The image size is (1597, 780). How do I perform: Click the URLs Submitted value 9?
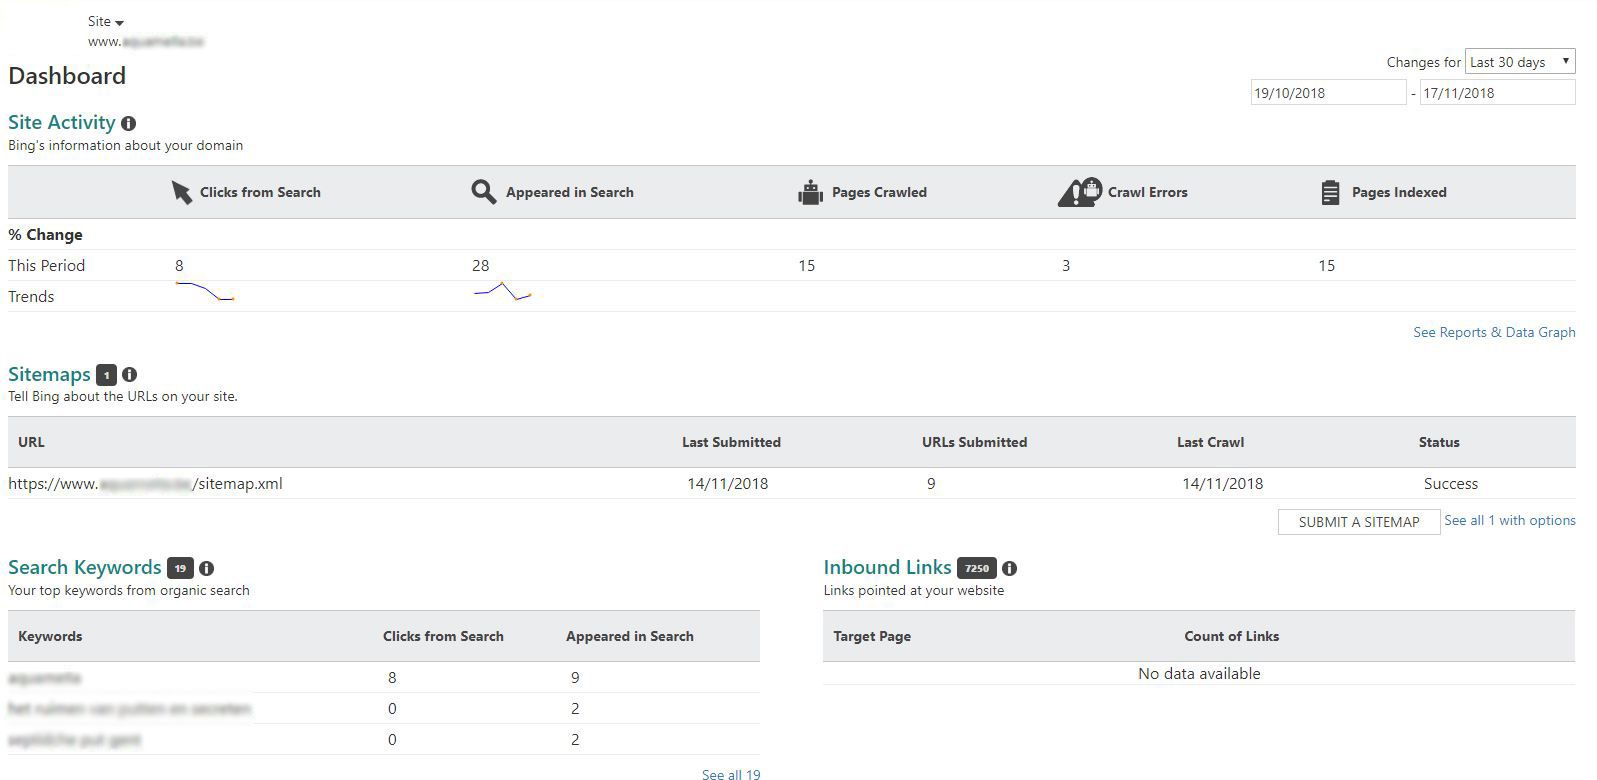[x=931, y=483]
